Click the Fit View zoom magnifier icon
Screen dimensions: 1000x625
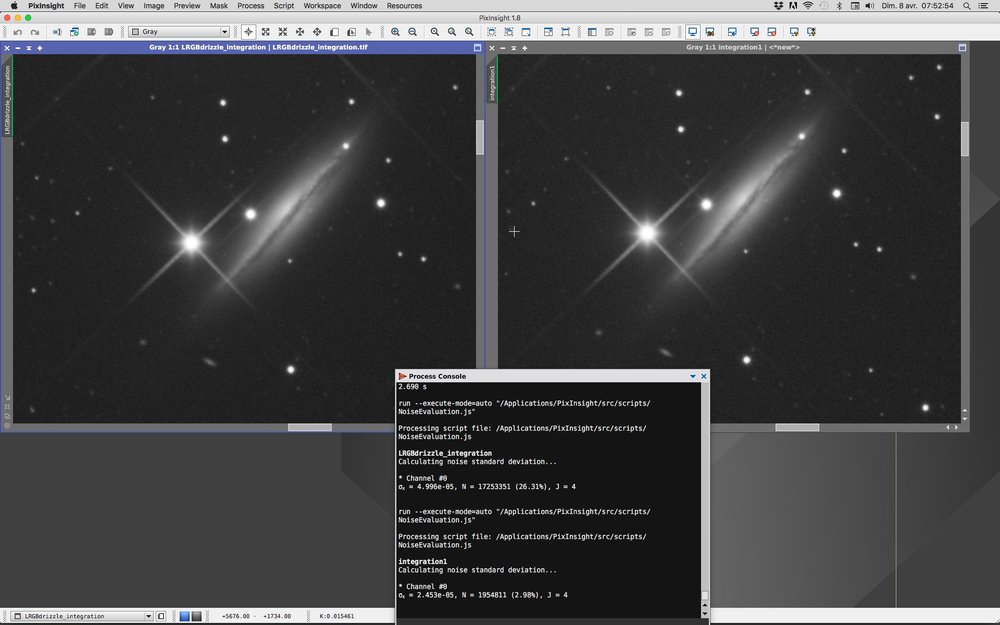(452, 32)
